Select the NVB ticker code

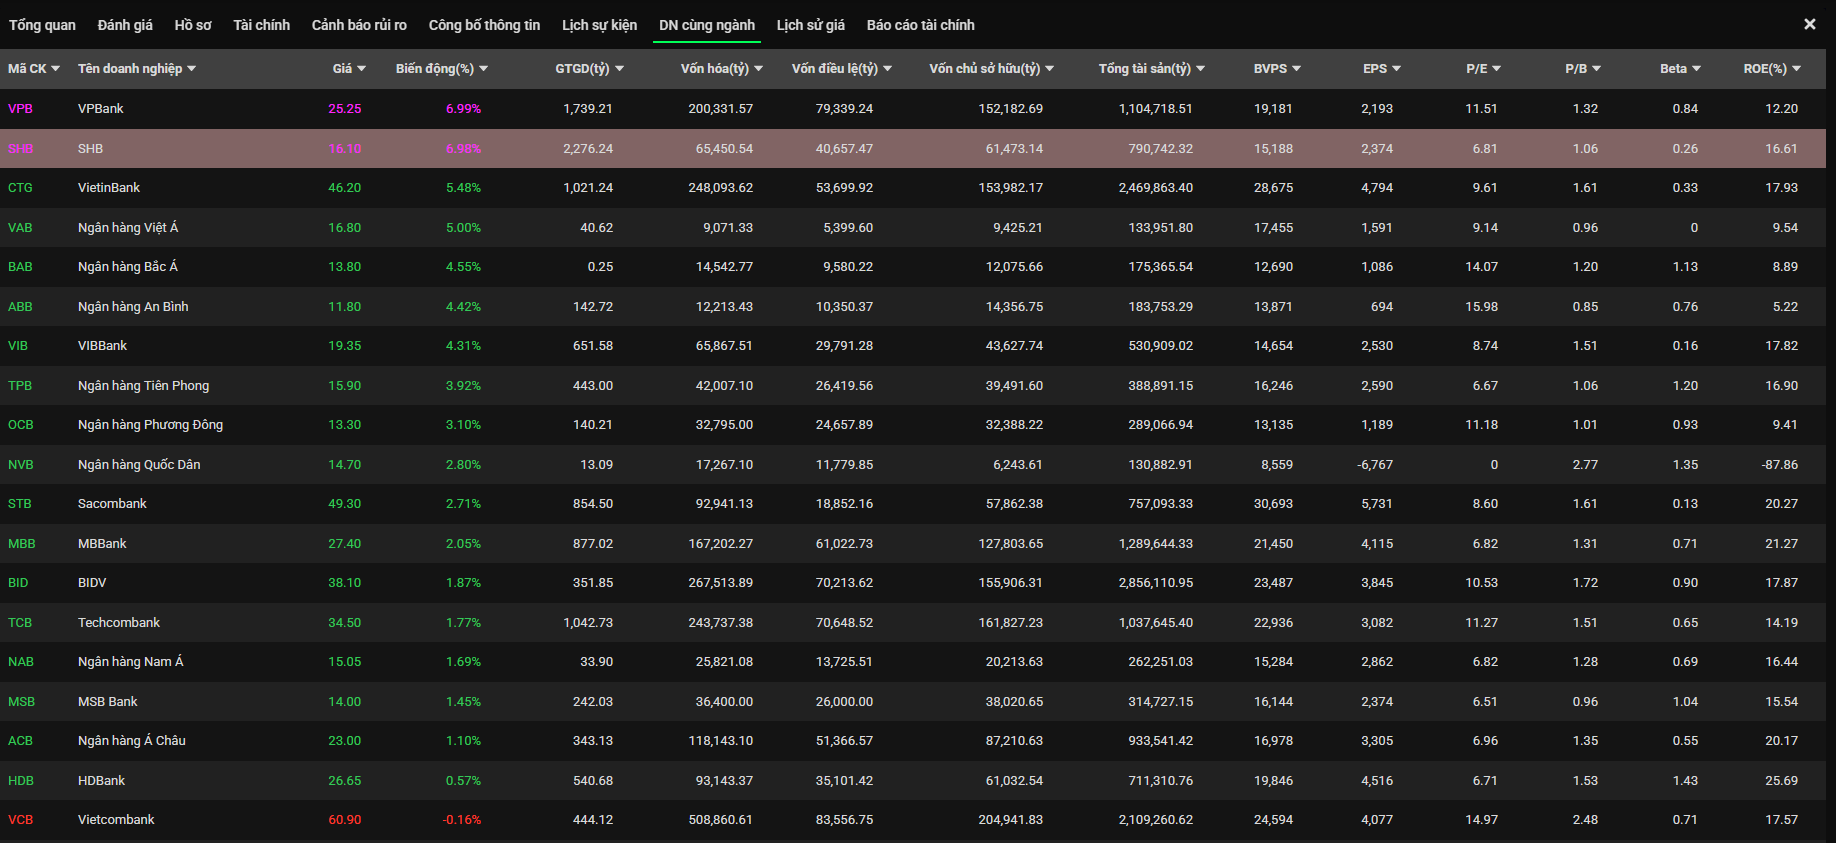pyautogui.click(x=21, y=465)
